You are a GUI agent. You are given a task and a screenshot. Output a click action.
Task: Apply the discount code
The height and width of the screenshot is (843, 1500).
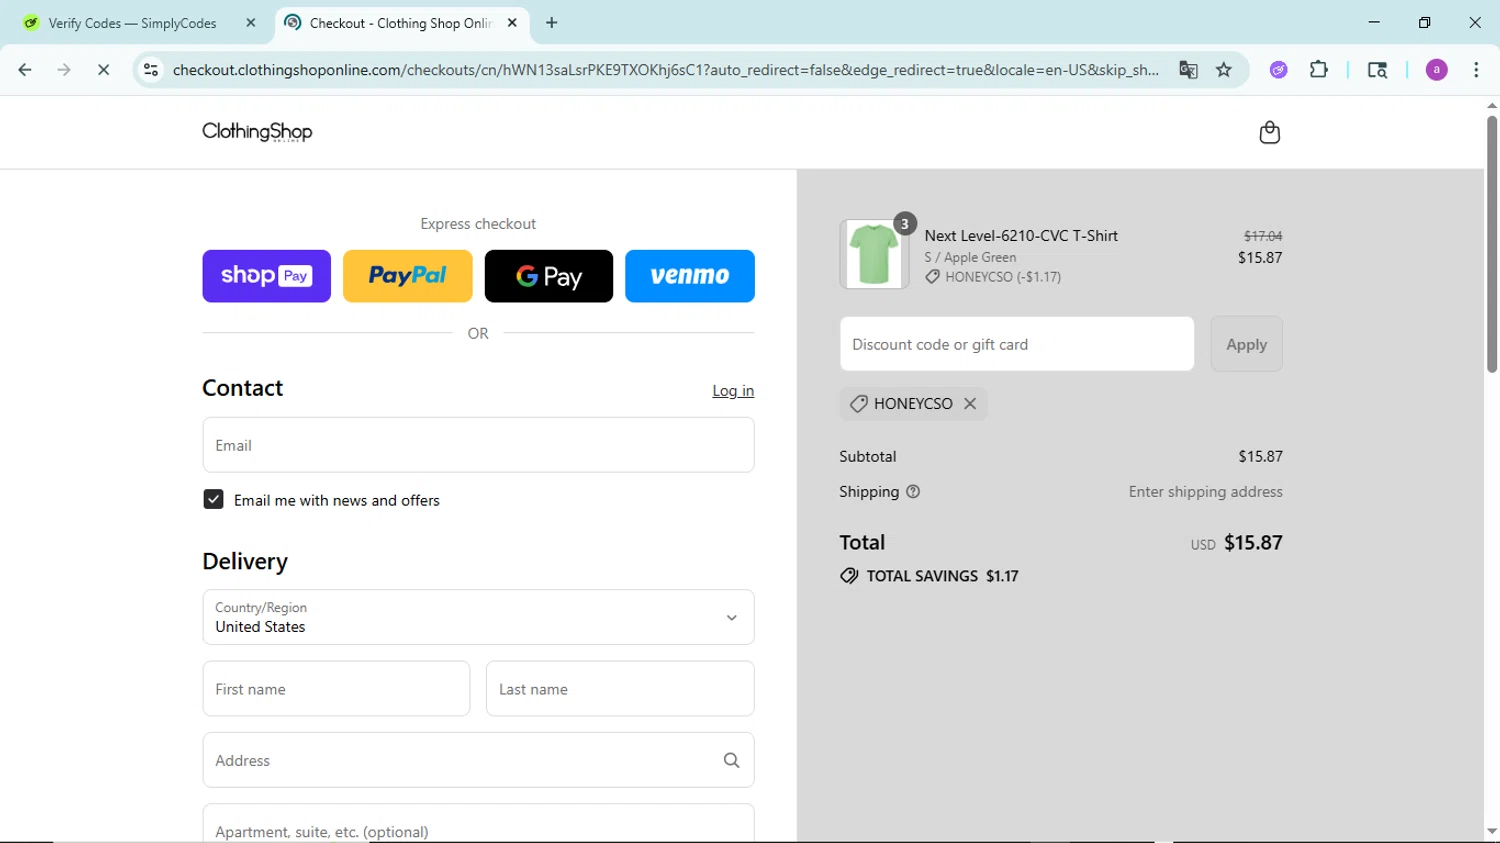coord(1246,344)
